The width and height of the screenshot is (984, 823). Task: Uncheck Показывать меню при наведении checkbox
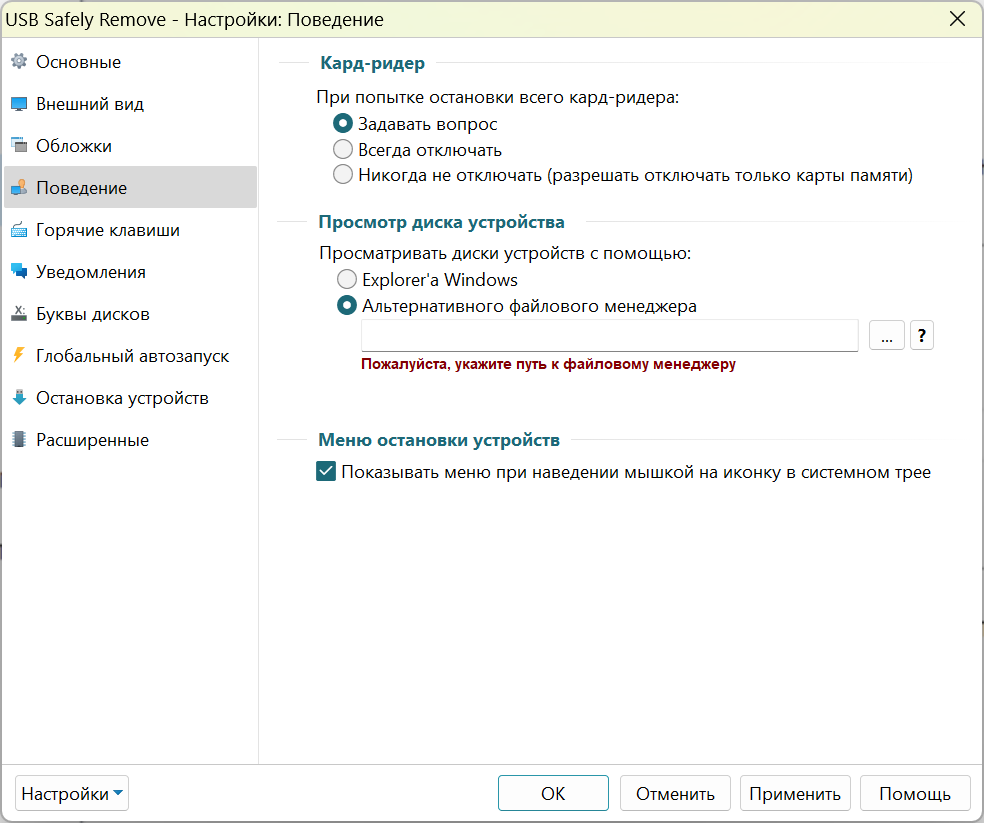(326, 471)
